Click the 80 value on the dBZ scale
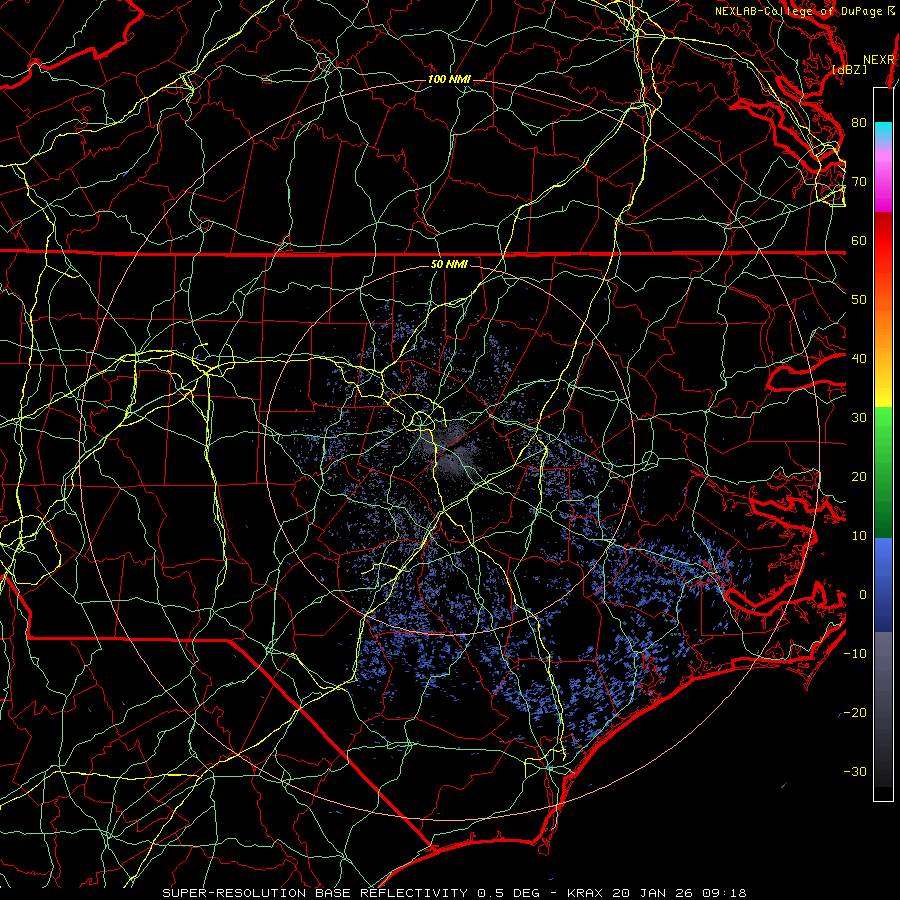The width and height of the screenshot is (900, 900). point(859,123)
